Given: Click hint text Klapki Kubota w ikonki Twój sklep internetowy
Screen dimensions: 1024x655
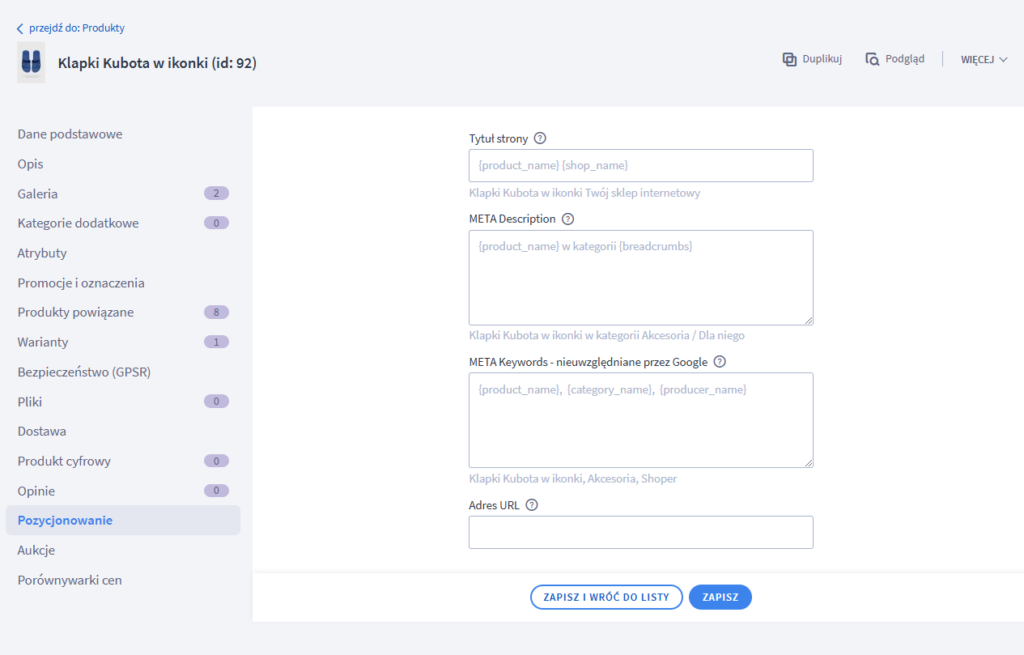Looking at the screenshot, I should pyautogui.click(x=584, y=193).
